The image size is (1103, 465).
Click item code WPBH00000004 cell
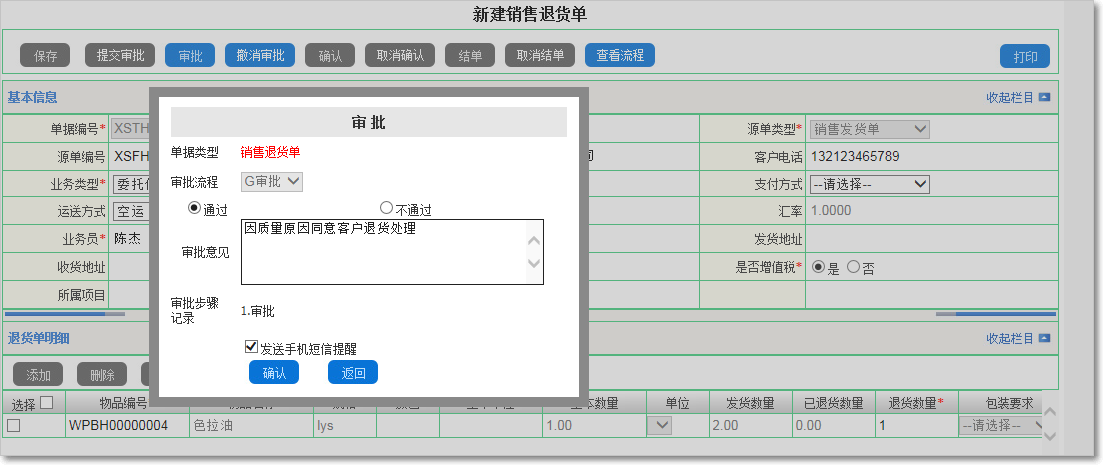pos(127,426)
